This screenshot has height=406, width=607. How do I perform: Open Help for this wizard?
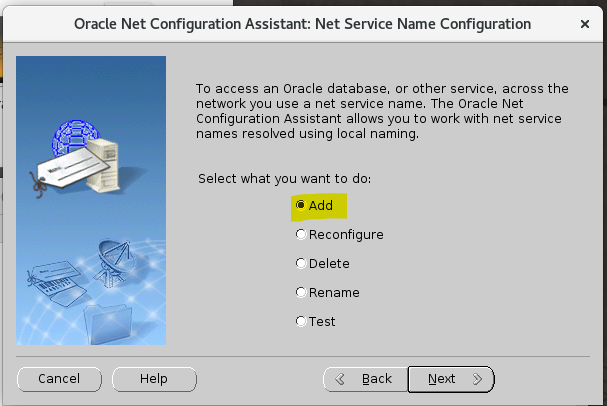(154, 379)
